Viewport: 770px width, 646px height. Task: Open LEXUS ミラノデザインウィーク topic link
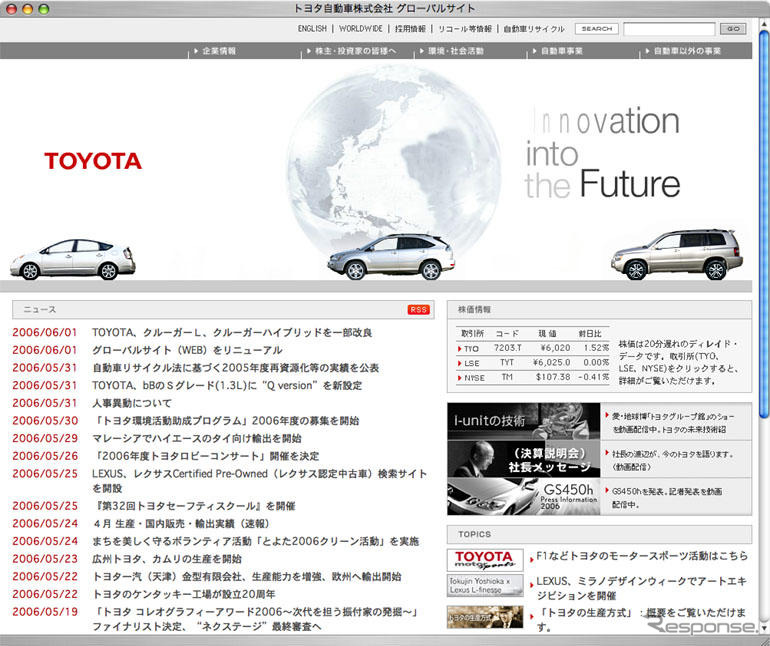click(642, 588)
